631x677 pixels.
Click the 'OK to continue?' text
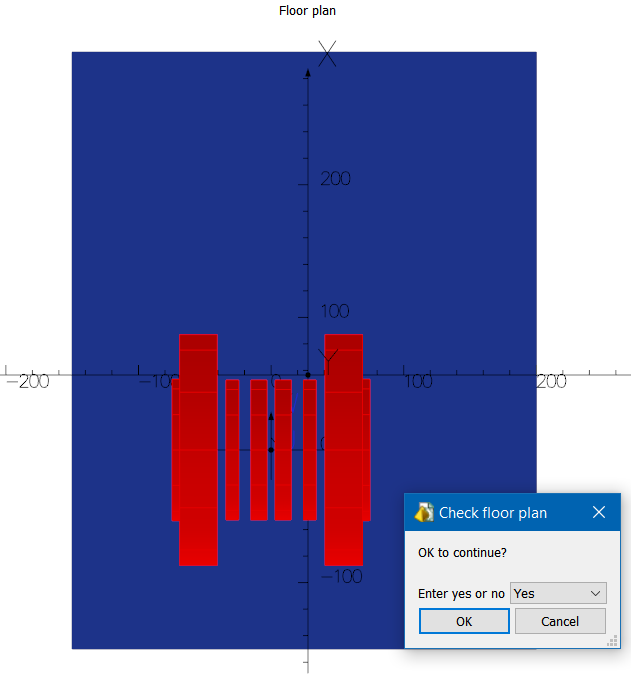462,553
